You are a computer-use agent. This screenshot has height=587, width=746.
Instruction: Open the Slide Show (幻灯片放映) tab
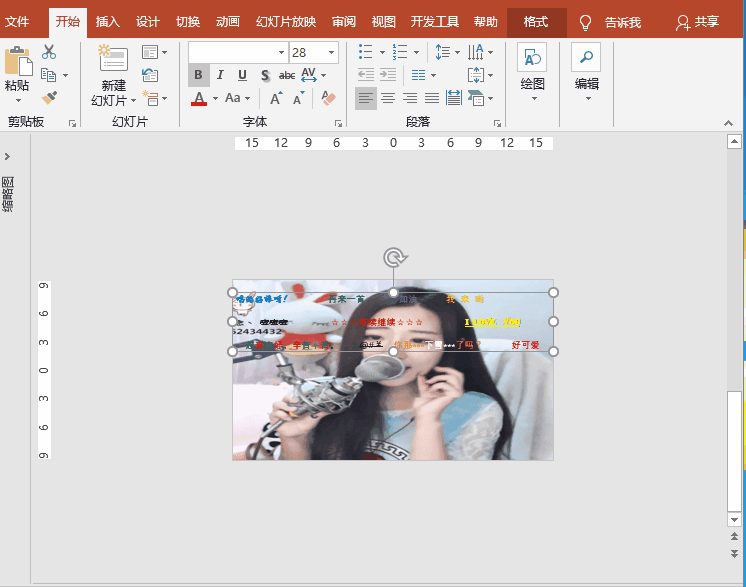click(x=286, y=22)
